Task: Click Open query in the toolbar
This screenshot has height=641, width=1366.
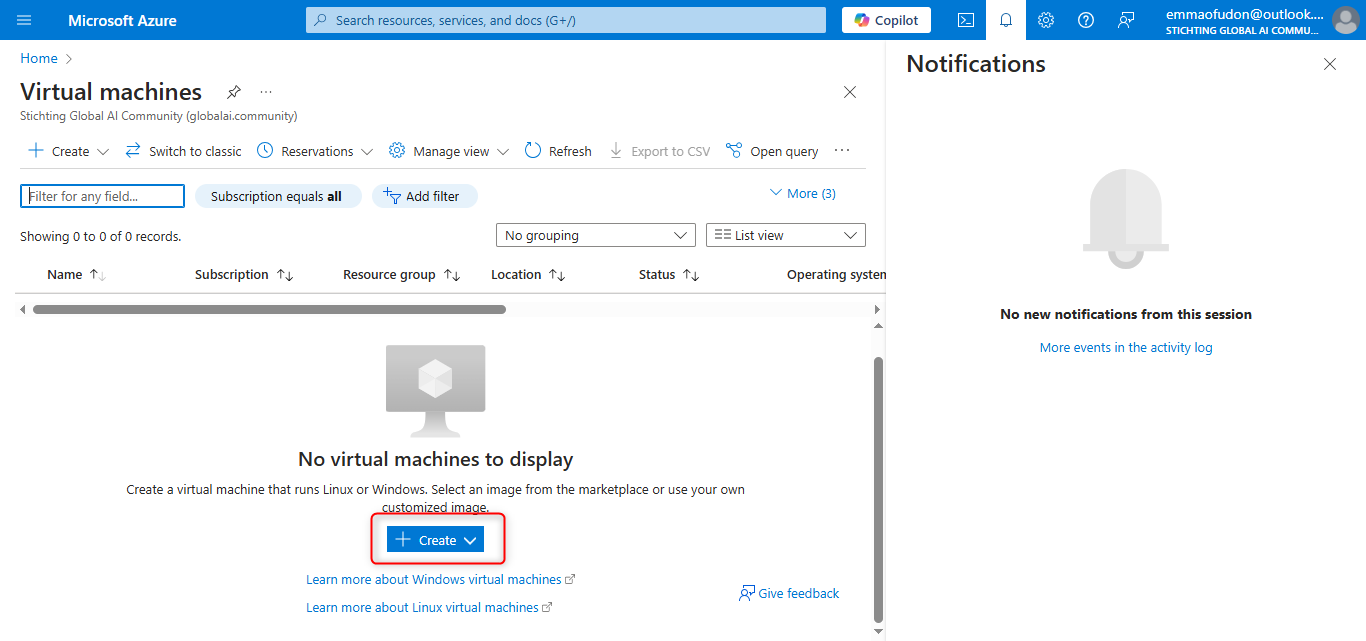Action: 772,151
